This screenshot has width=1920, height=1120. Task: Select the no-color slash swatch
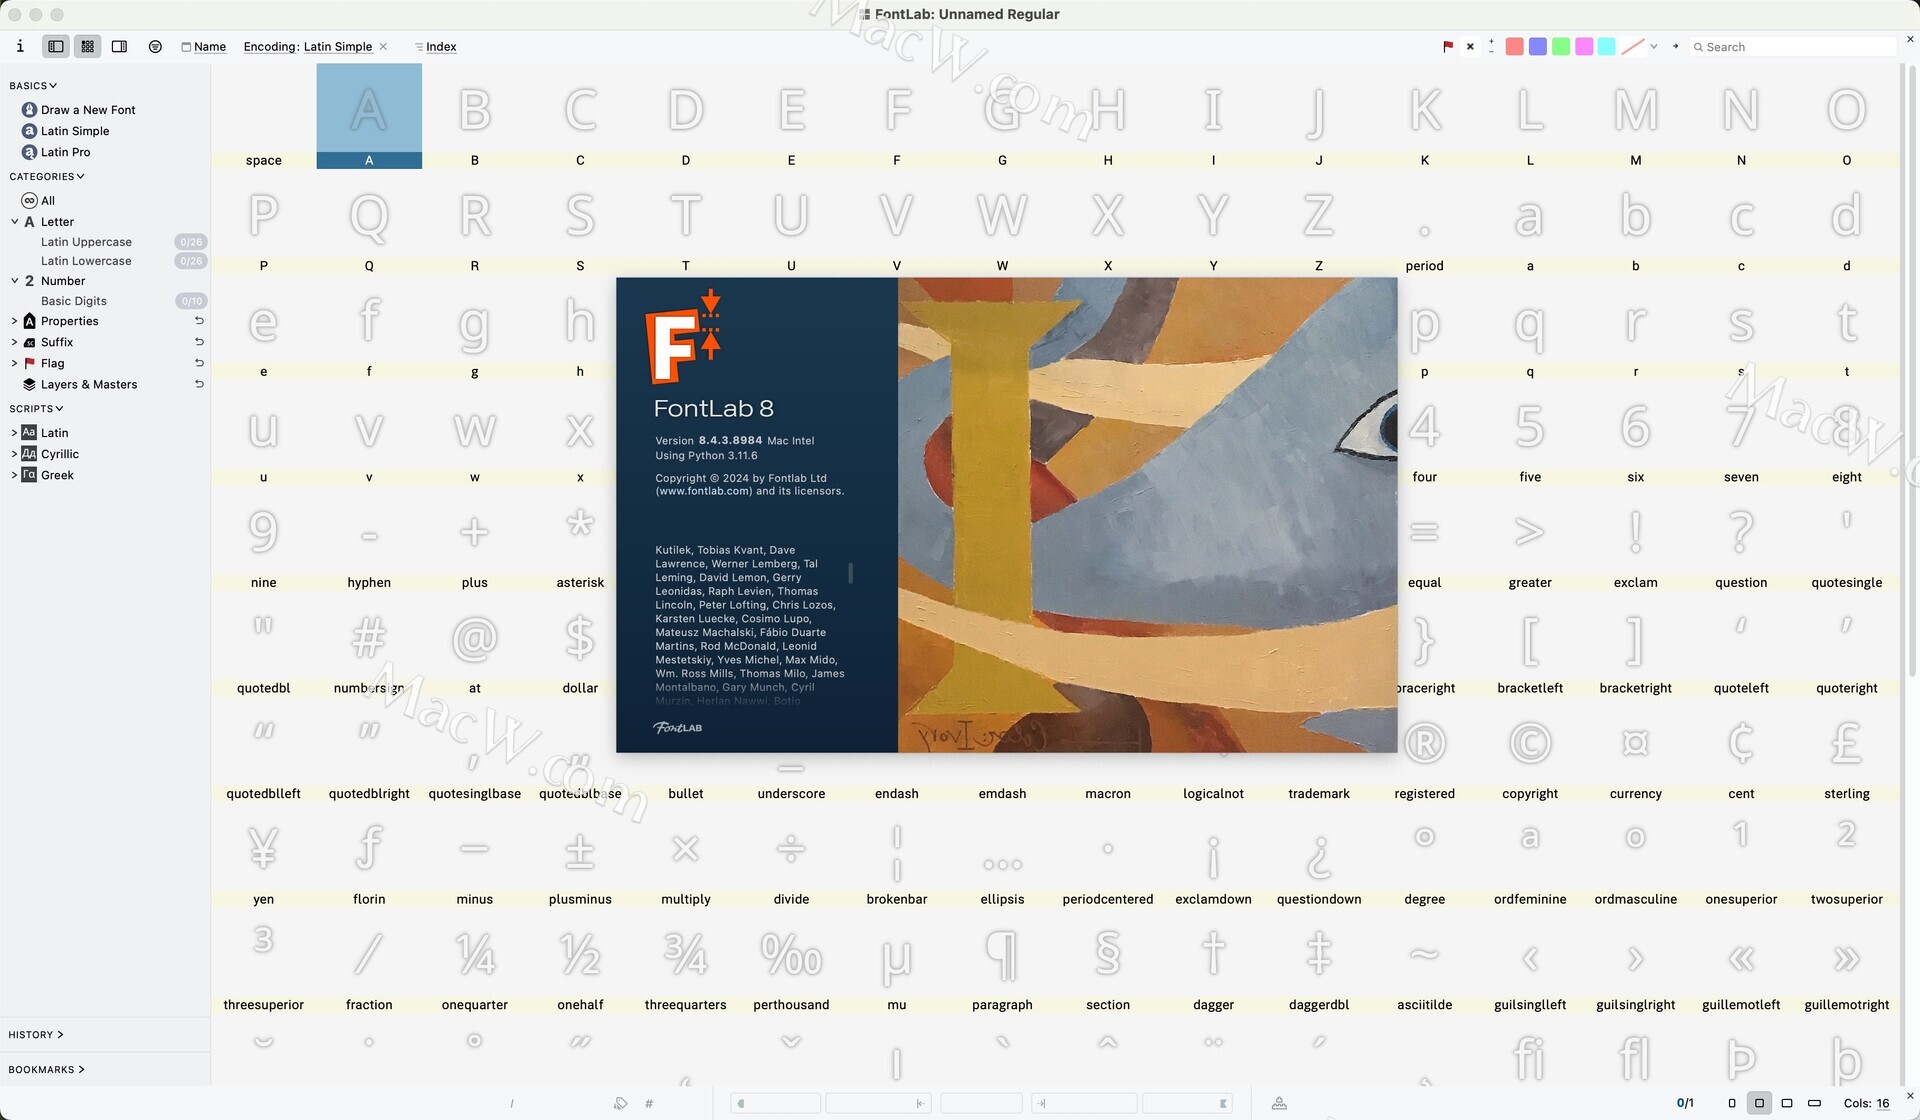tap(1633, 46)
